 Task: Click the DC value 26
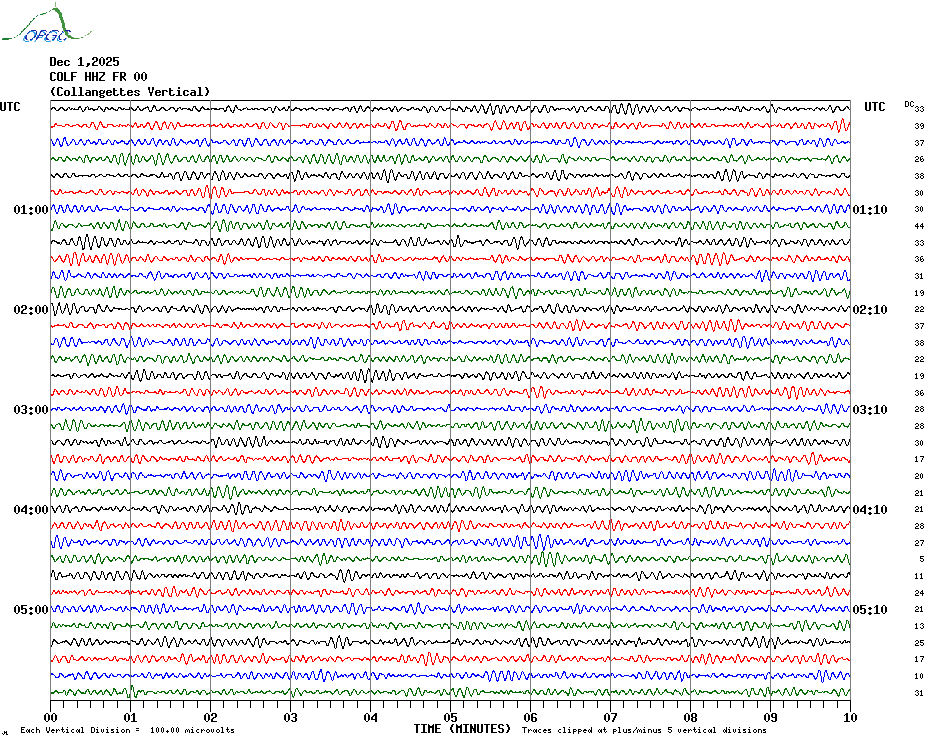point(919,159)
